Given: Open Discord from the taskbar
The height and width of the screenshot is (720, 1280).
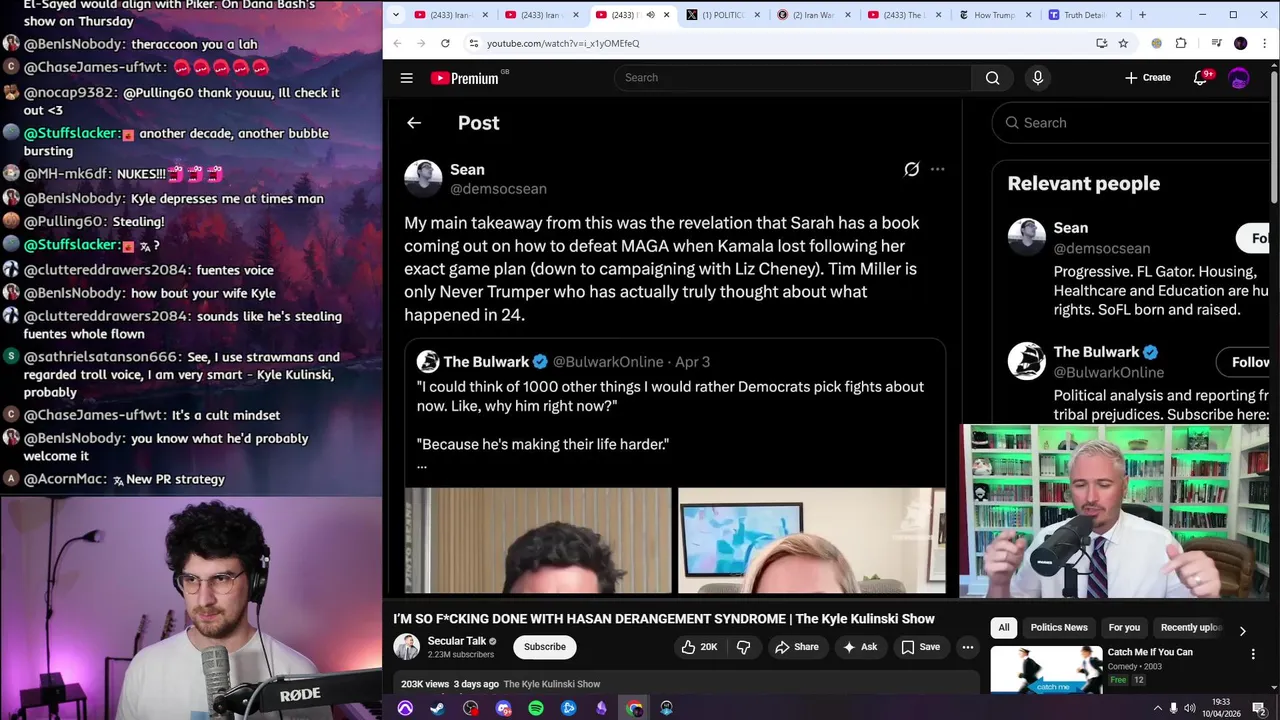Looking at the screenshot, I should pos(503,708).
